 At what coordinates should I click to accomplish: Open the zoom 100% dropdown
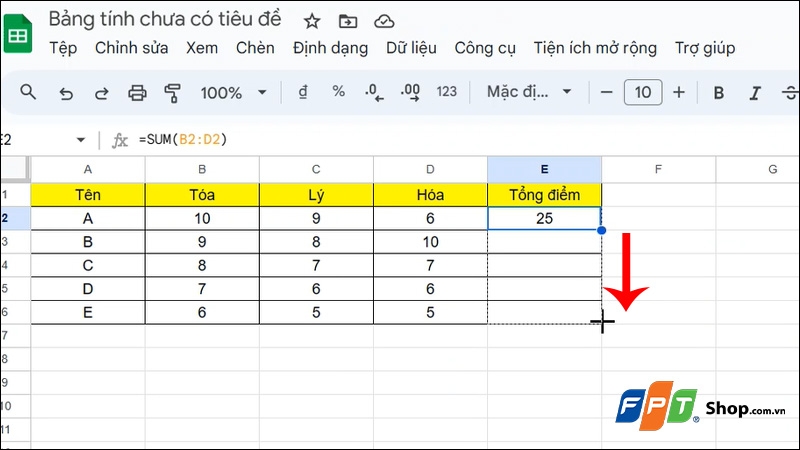[x=234, y=93]
